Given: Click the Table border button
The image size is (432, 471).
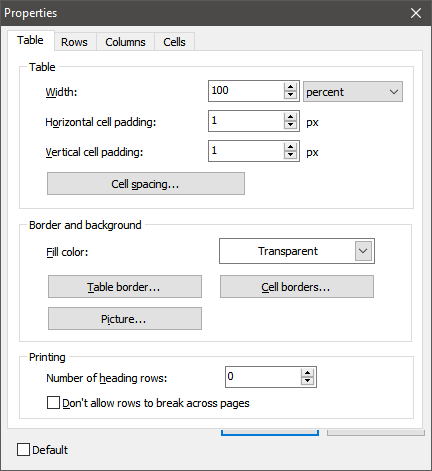Looking at the screenshot, I should tap(125, 287).
